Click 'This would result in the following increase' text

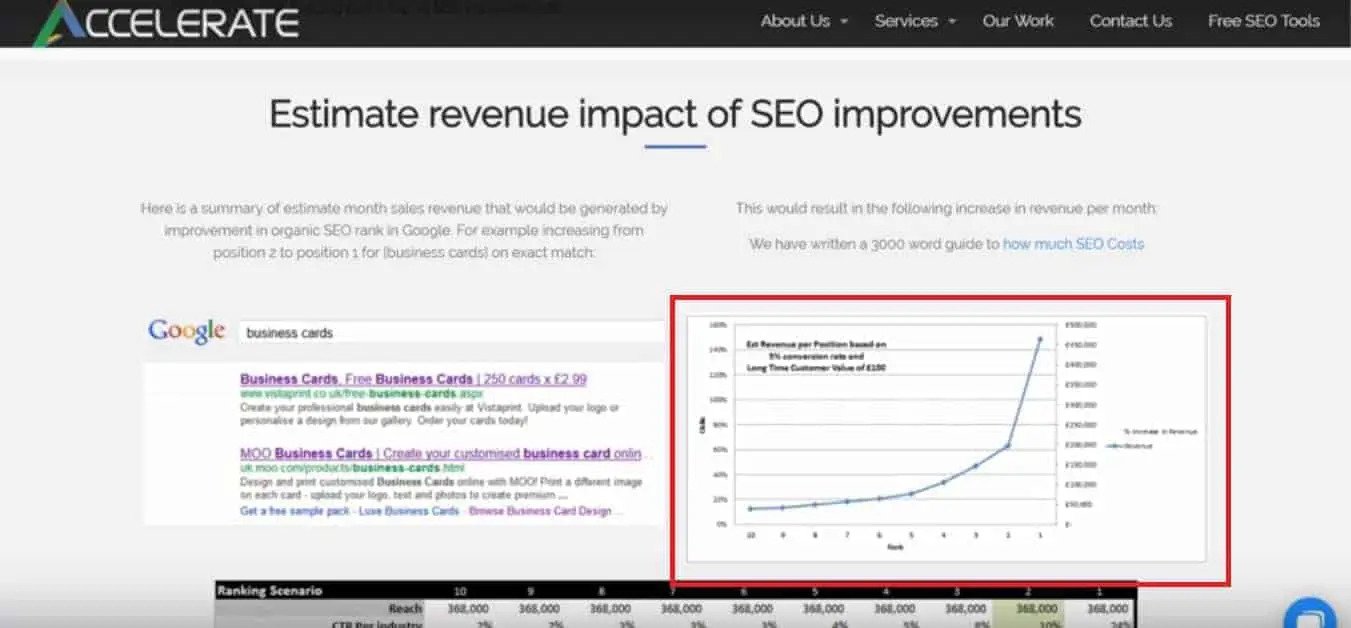pos(946,209)
